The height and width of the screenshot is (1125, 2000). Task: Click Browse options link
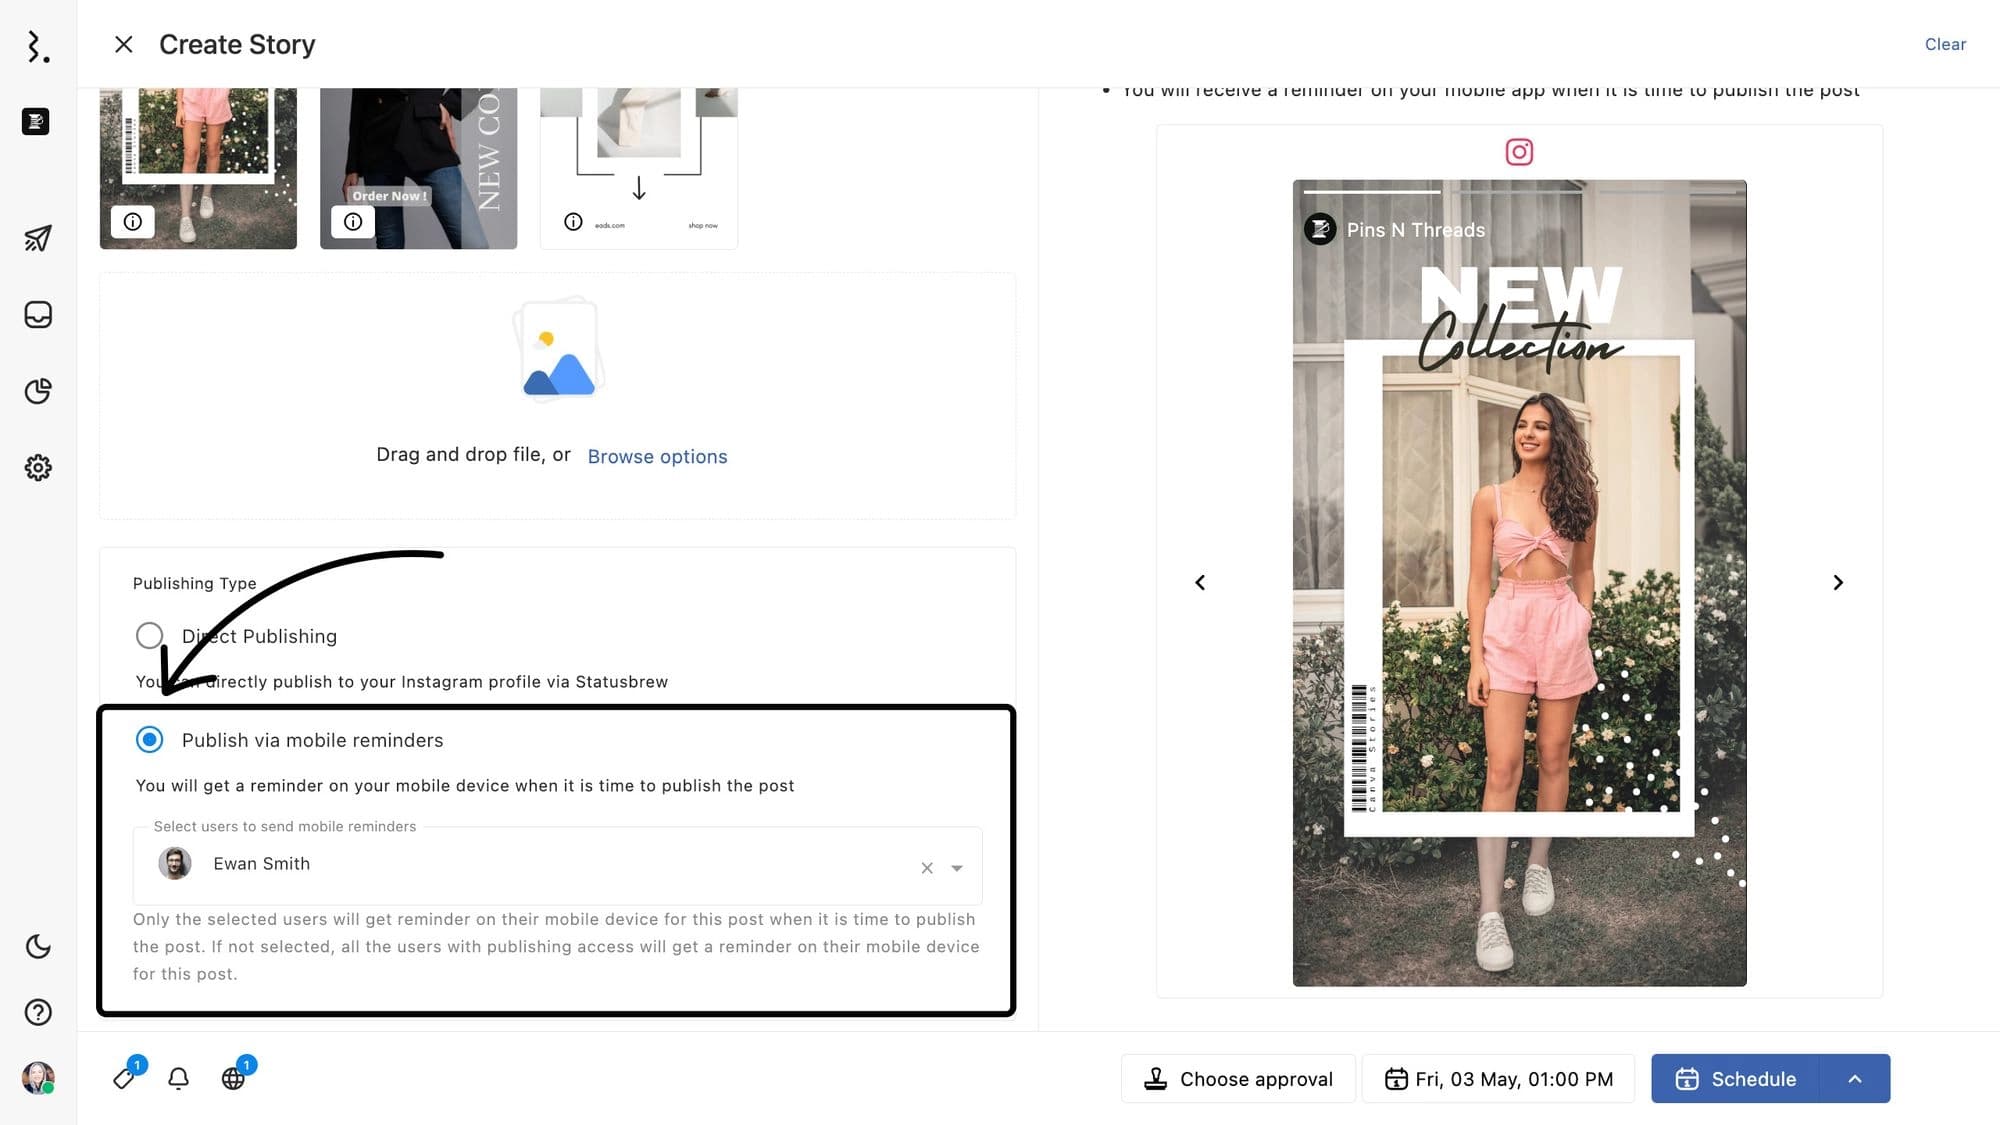pos(657,456)
